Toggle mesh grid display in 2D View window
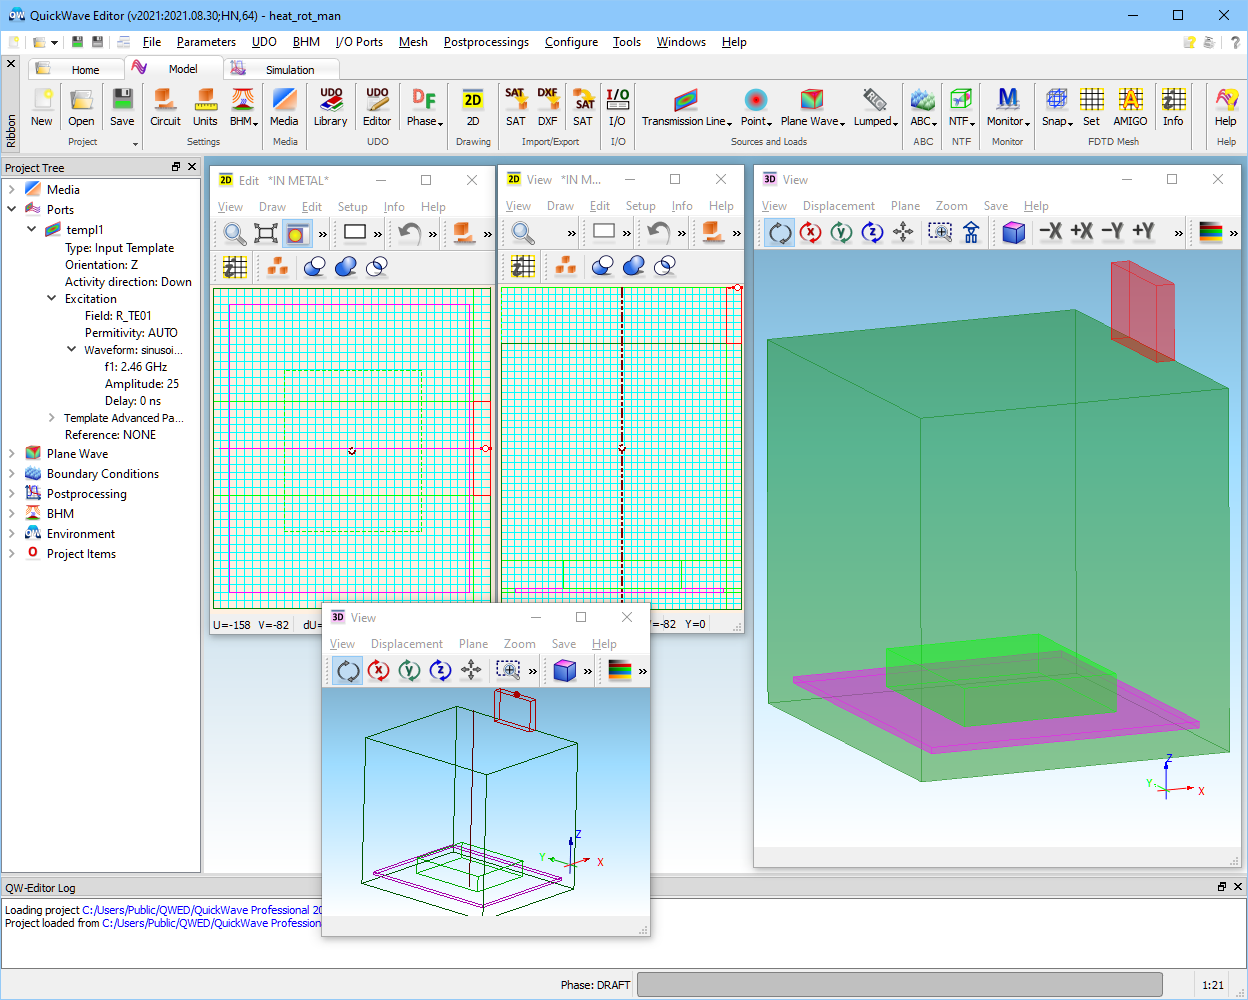Screen dimensions: 1248x1000 click(523, 267)
